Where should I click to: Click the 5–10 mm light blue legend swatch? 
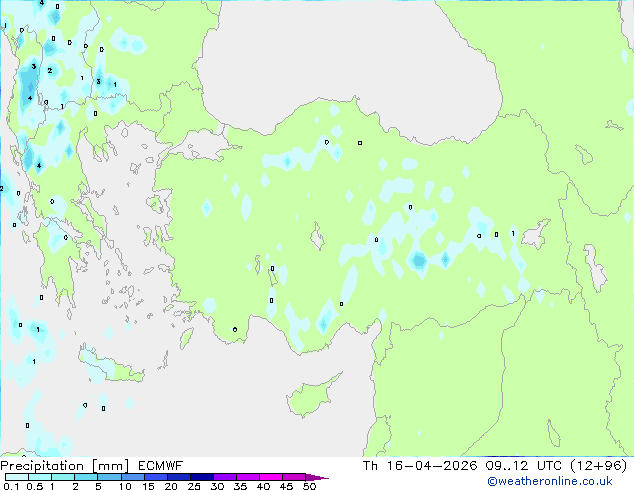click(109, 477)
